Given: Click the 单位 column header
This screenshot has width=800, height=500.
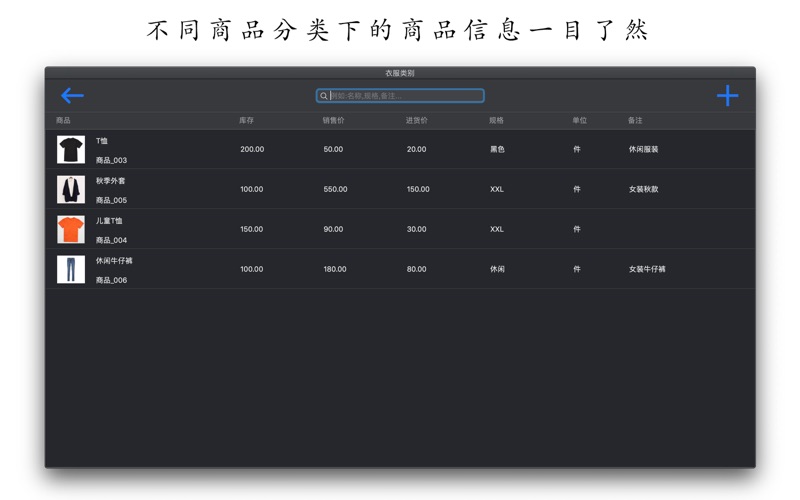Looking at the screenshot, I should pos(579,121).
